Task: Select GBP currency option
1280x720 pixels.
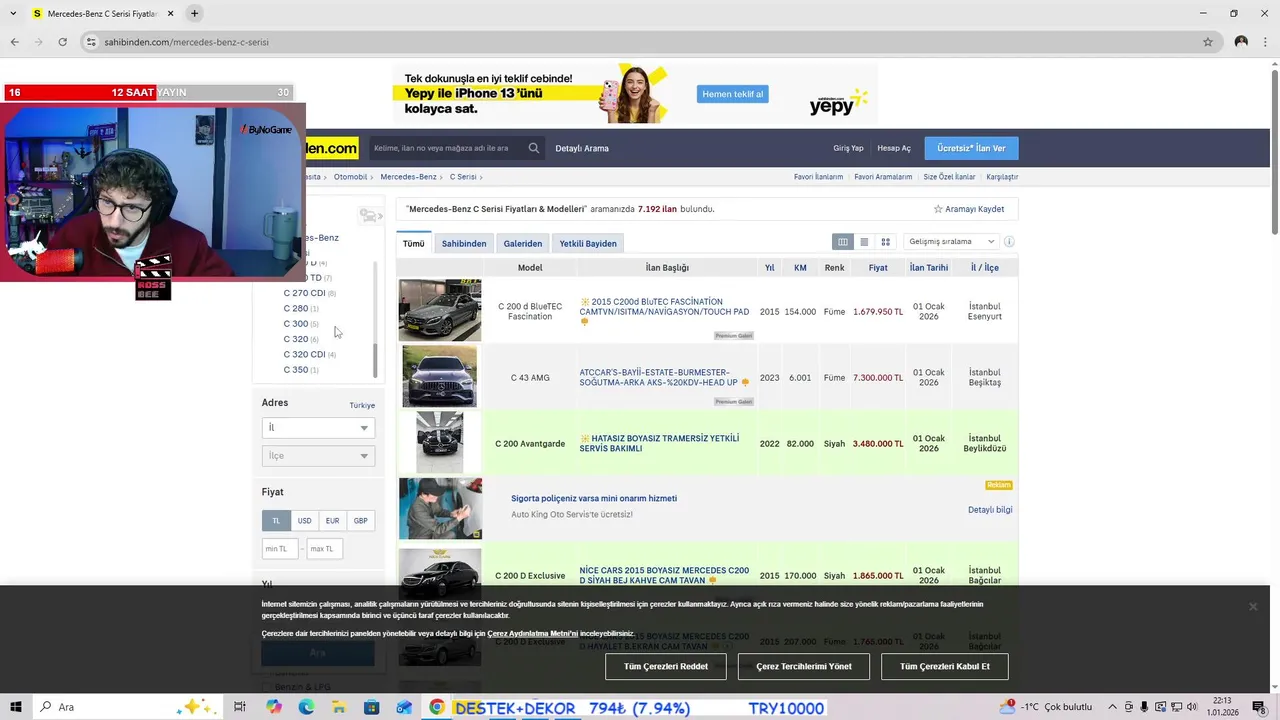Action: [360, 521]
